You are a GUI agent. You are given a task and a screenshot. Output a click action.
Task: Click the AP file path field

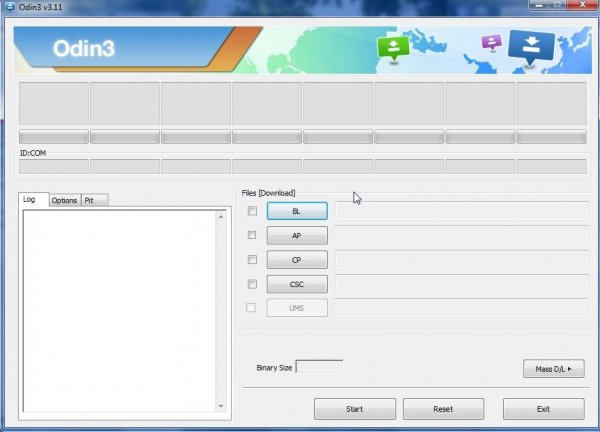[x=462, y=235]
